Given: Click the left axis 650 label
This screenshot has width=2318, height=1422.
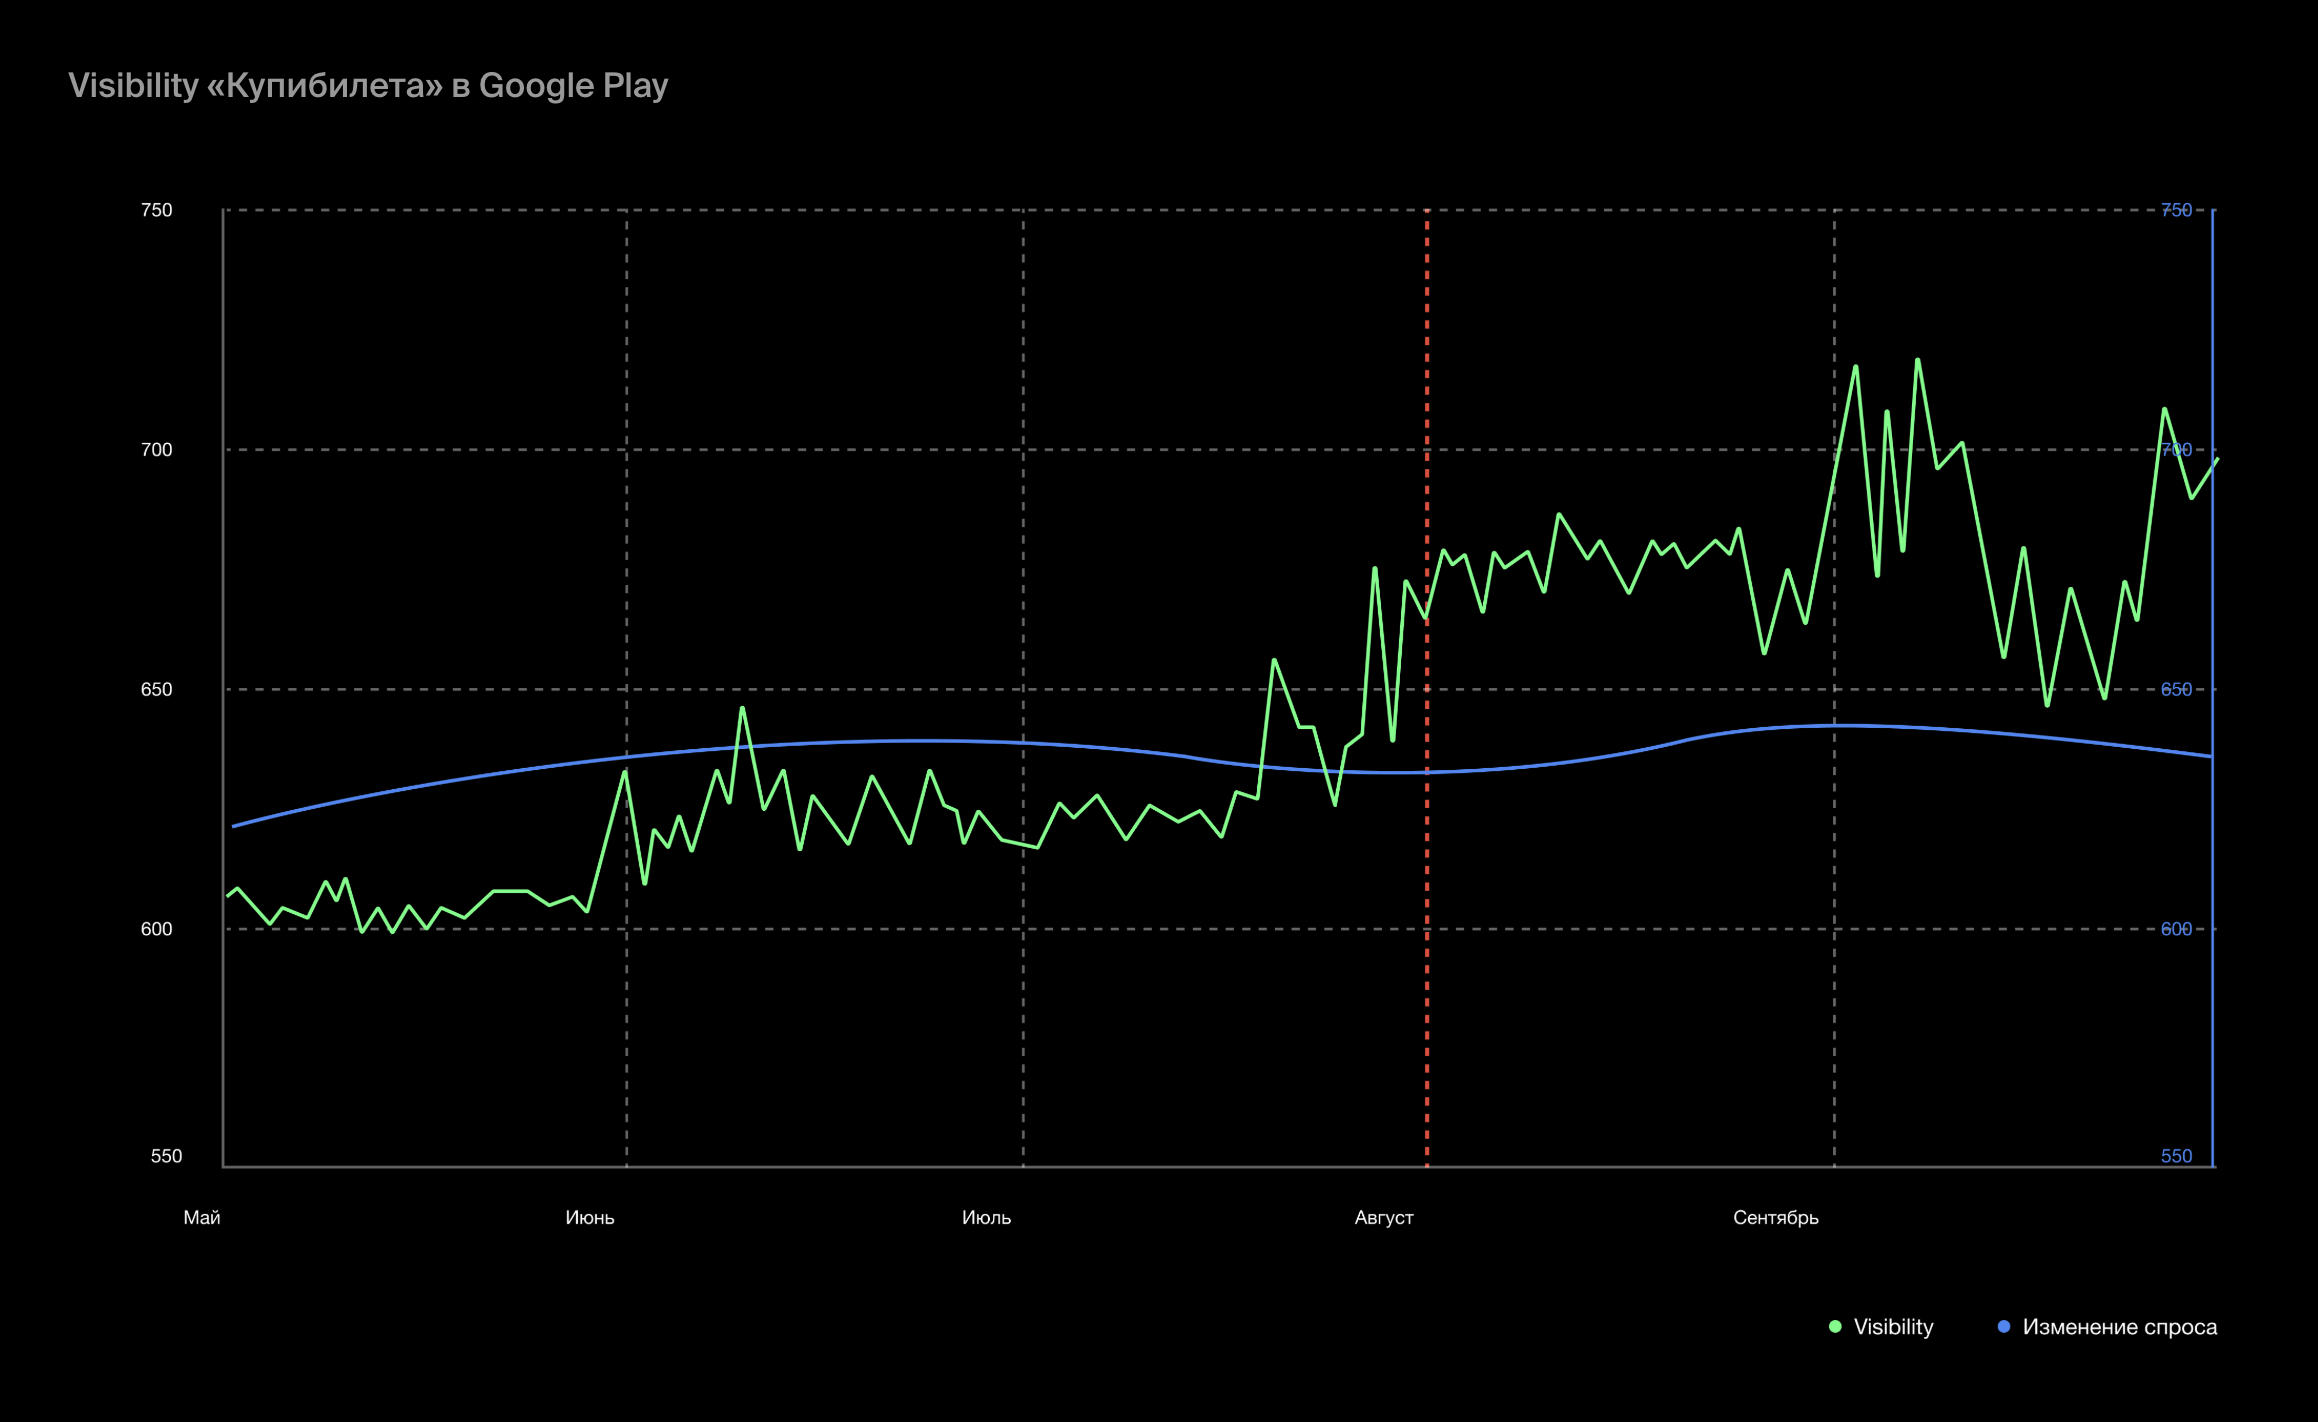Looking at the screenshot, I should point(156,689).
